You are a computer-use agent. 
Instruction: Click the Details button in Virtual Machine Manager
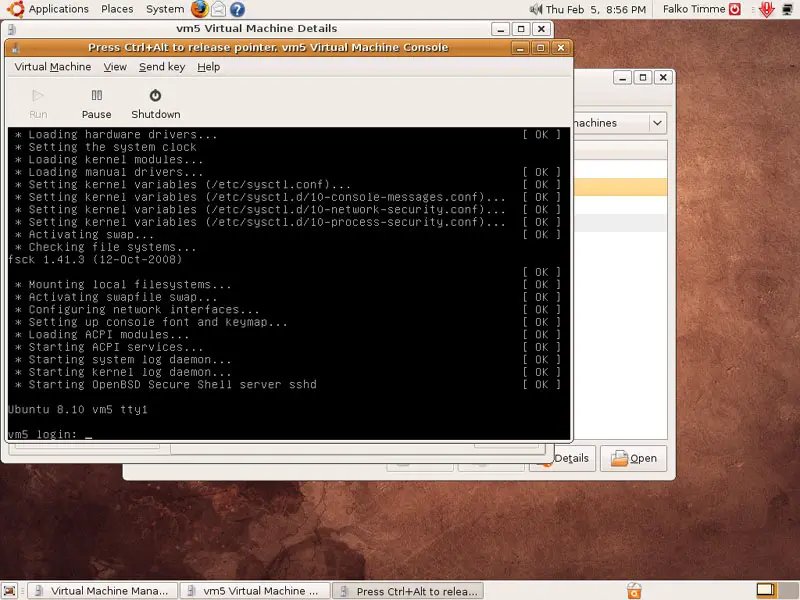[570, 458]
